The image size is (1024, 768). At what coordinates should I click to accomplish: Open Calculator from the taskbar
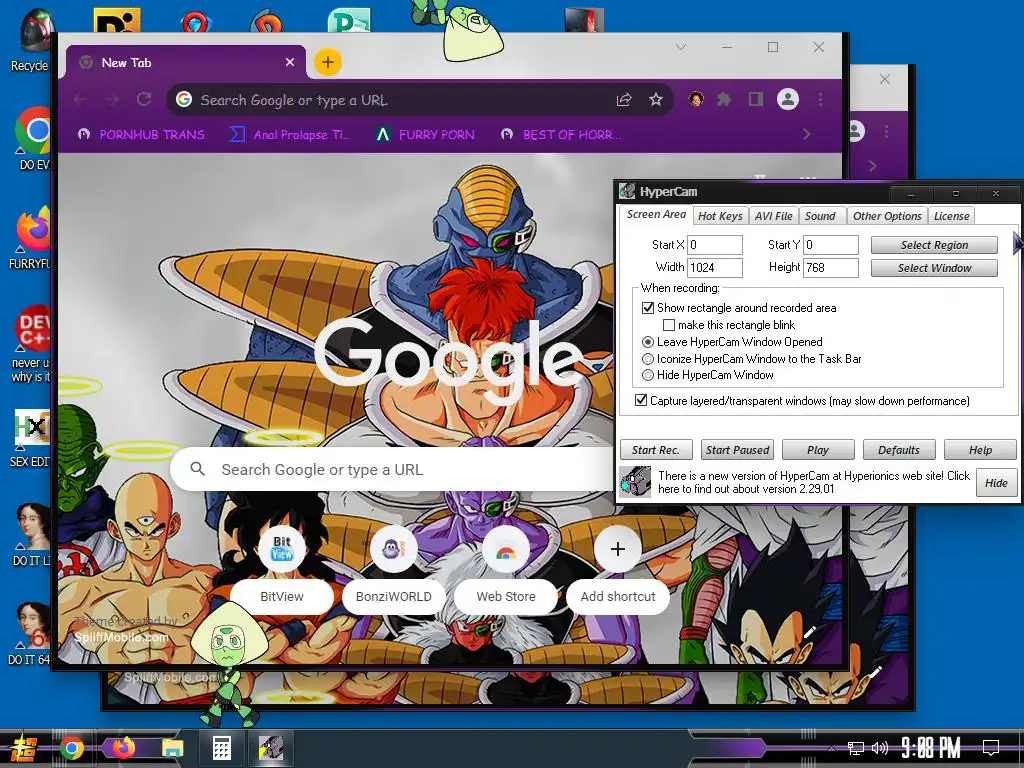point(221,748)
